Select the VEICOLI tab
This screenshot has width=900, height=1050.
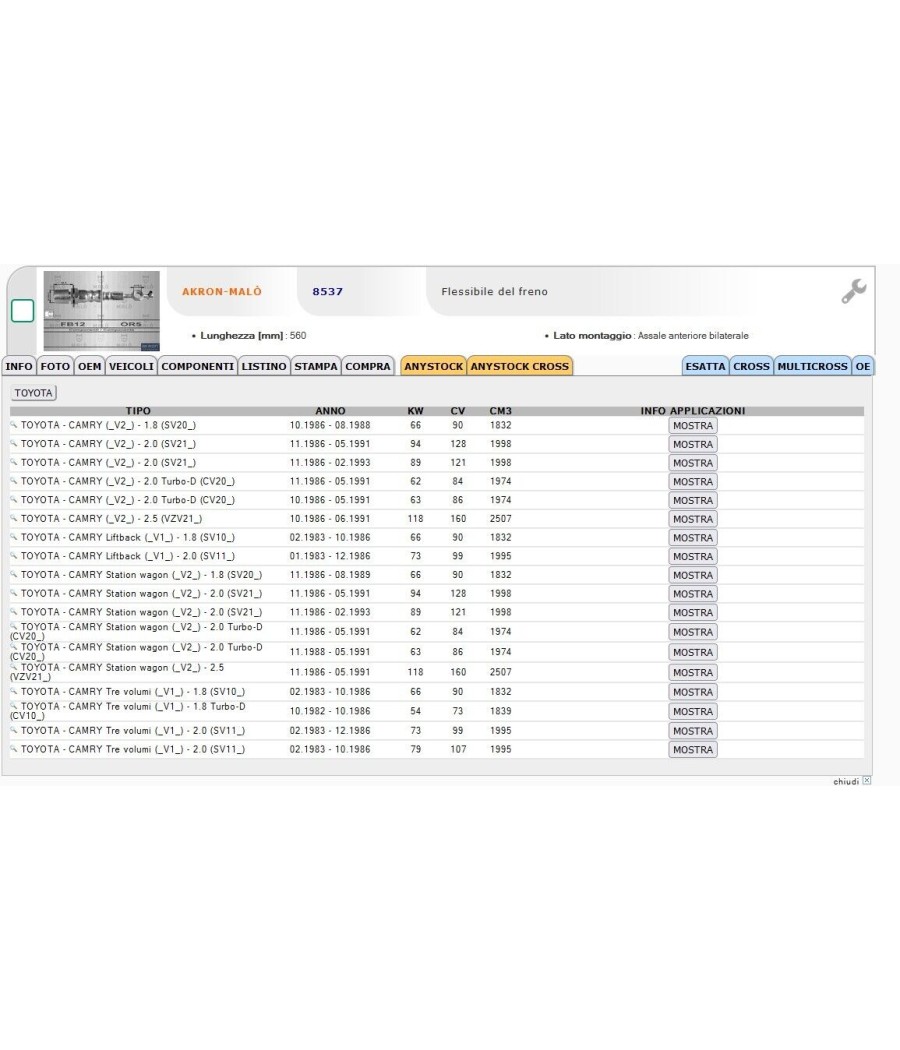[x=131, y=366]
